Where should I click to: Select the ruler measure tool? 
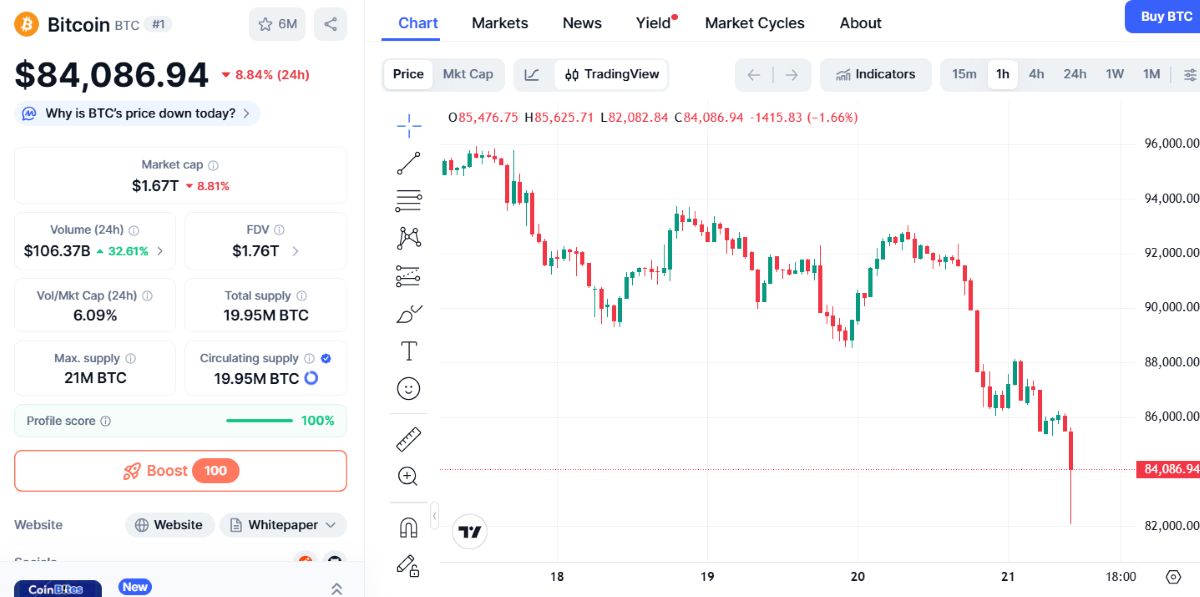(408, 438)
